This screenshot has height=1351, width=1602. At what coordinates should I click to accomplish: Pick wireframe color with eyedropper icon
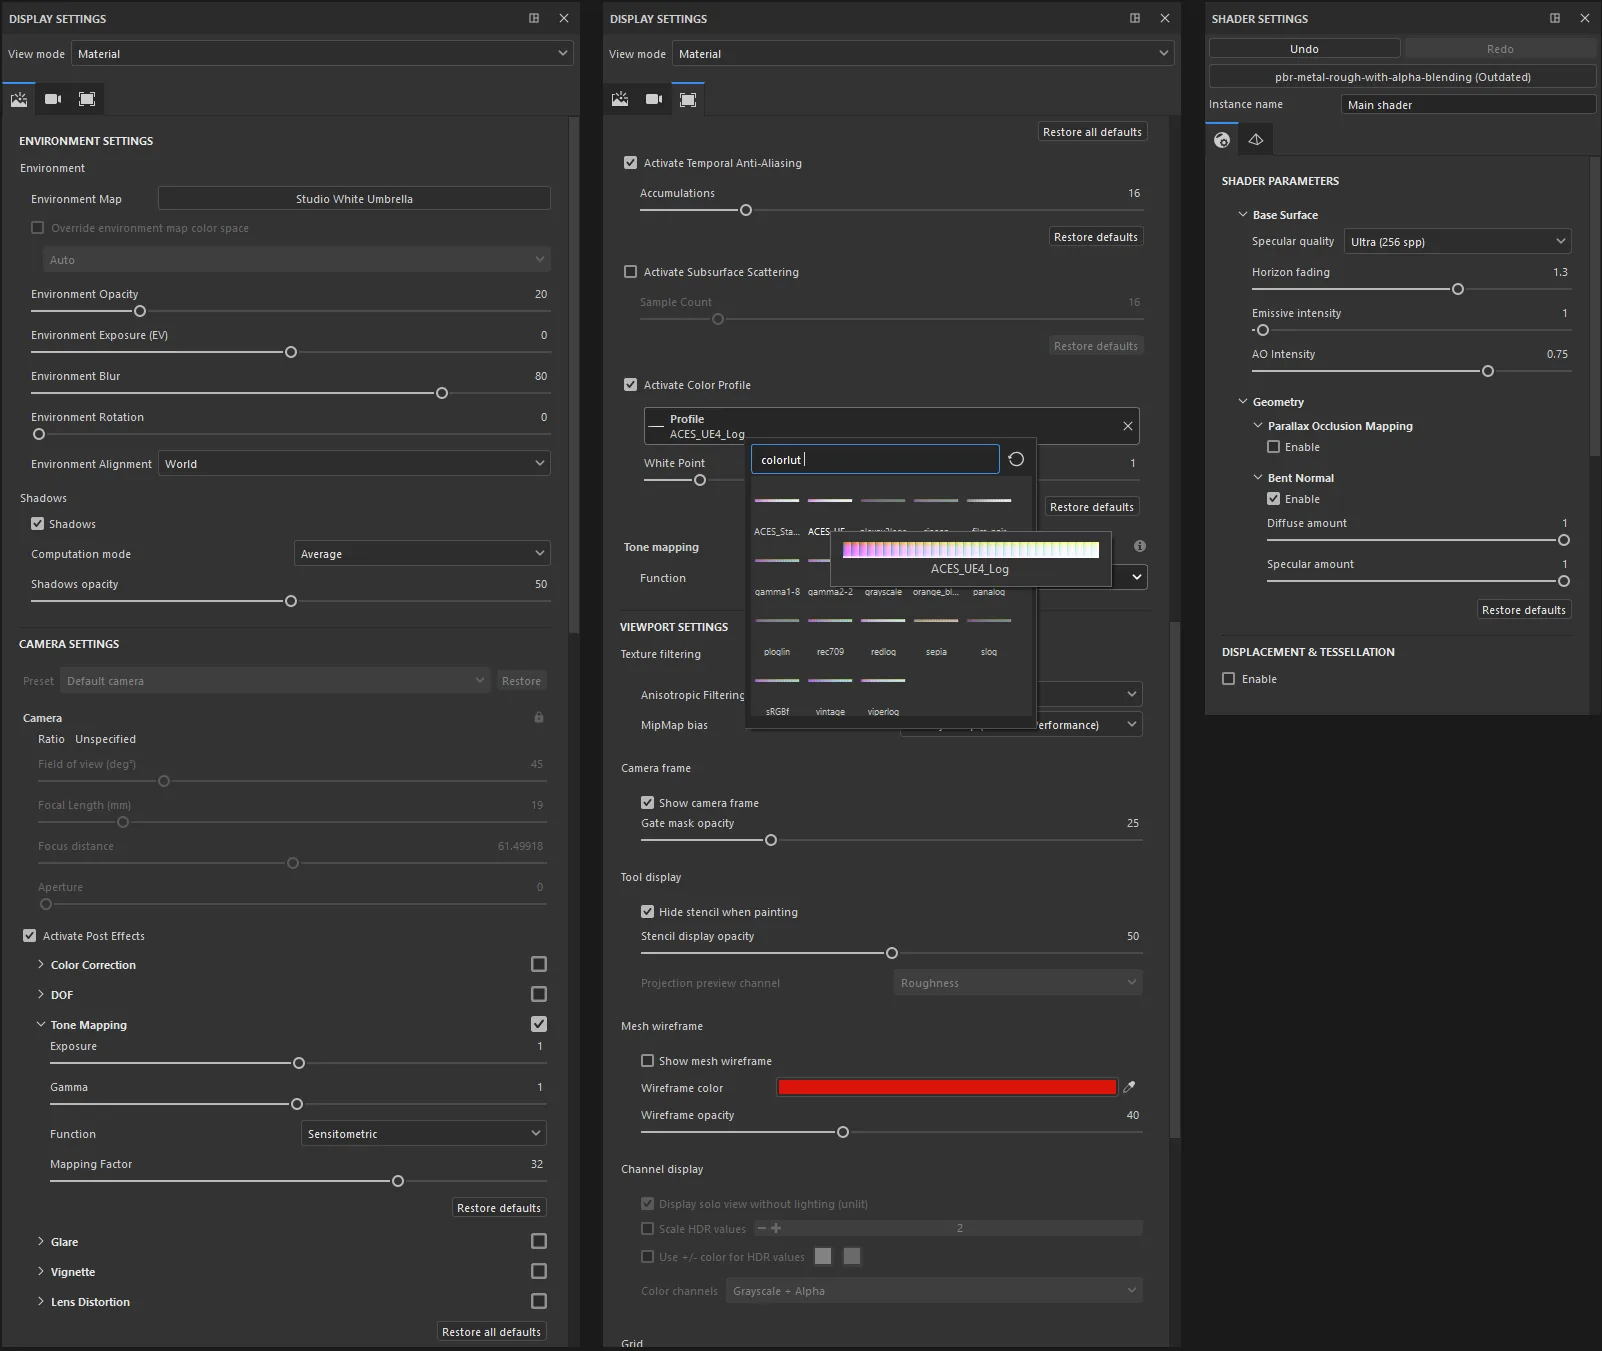pos(1129,1087)
